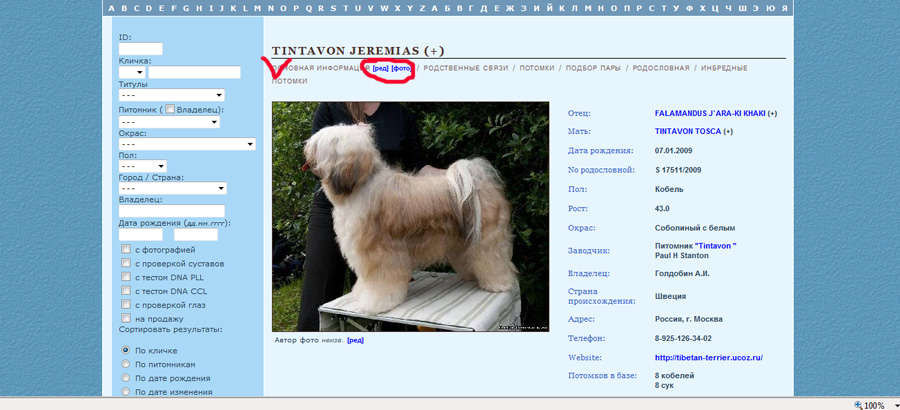
Task: Open mother TINTAVON TOSCA link
Action: (x=688, y=131)
